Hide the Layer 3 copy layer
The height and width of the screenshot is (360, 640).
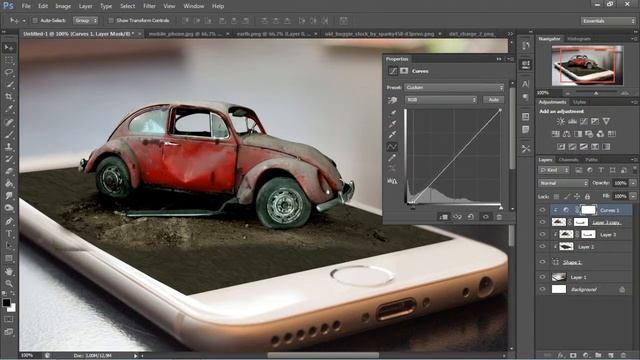coord(542,222)
